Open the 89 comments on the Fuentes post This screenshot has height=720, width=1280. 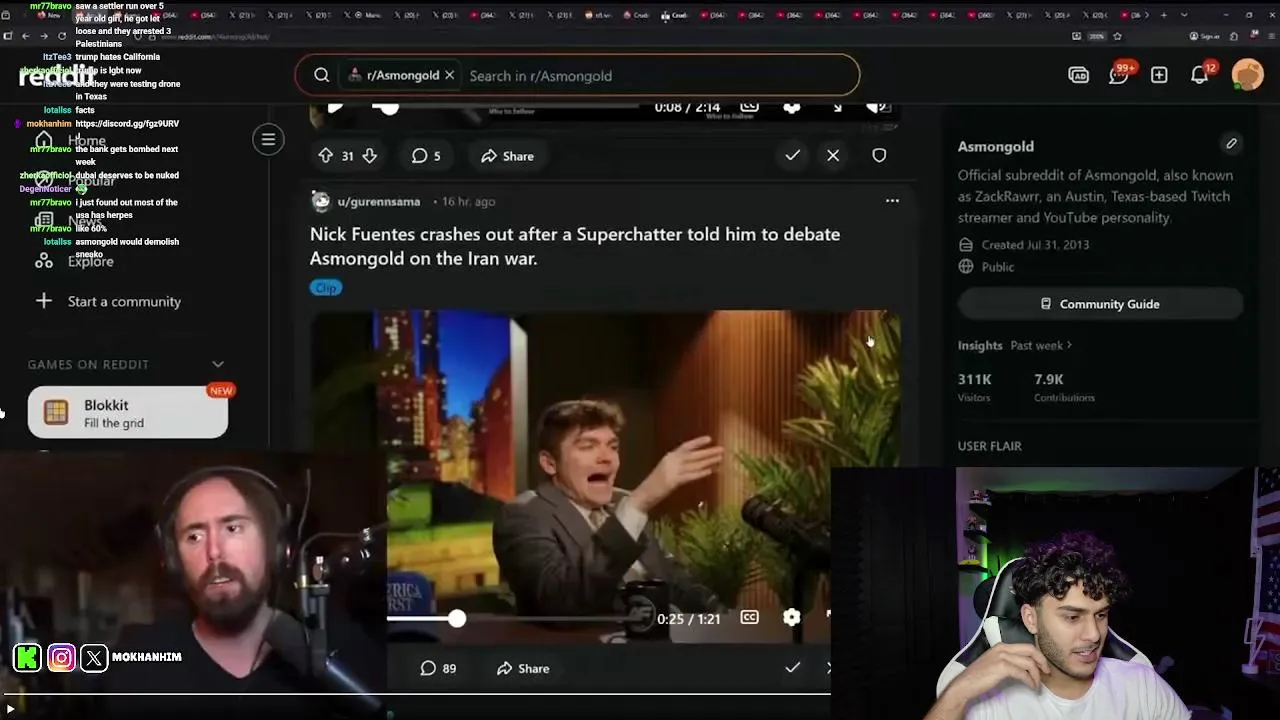coord(438,668)
